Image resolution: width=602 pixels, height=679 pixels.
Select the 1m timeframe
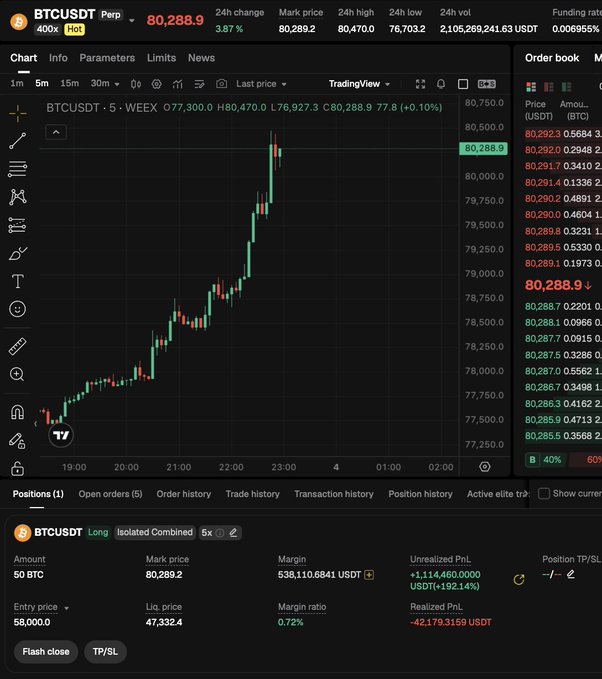pyautogui.click(x=17, y=83)
